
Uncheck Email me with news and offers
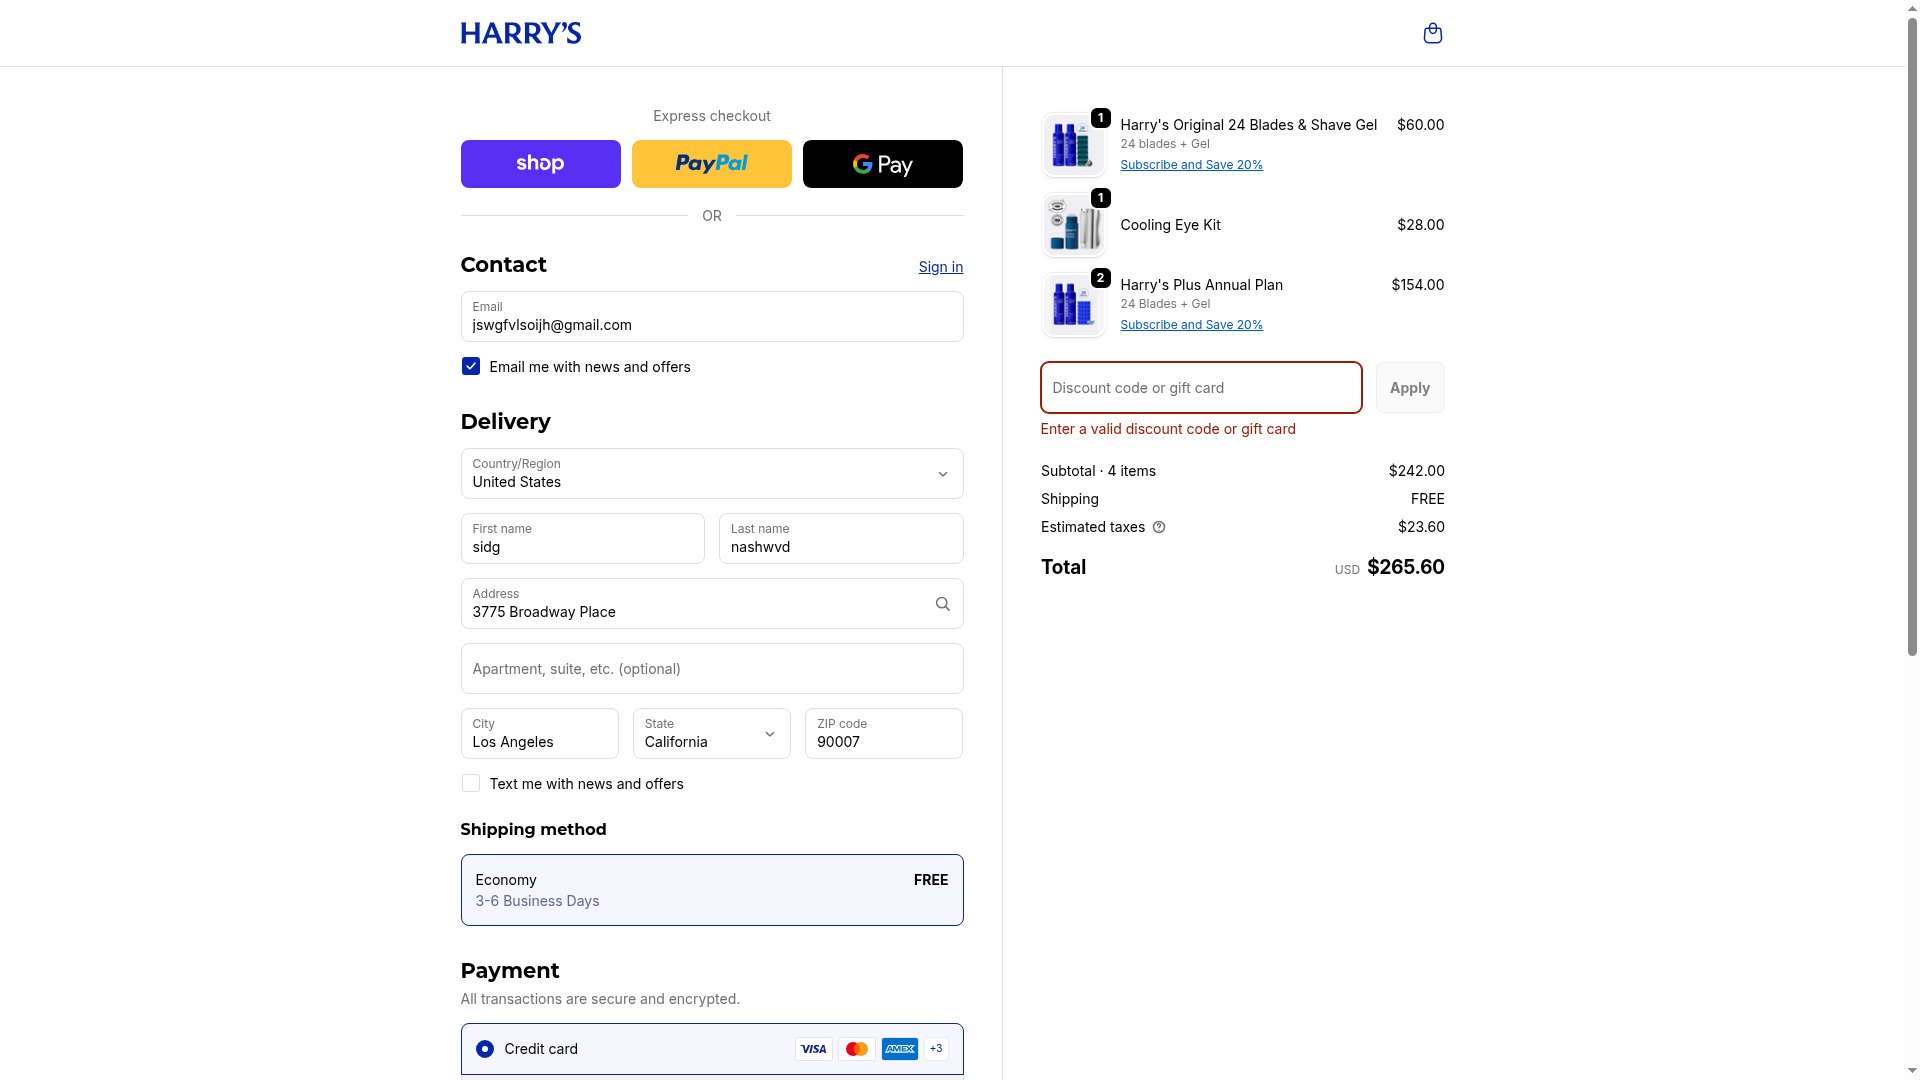tap(471, 367)
